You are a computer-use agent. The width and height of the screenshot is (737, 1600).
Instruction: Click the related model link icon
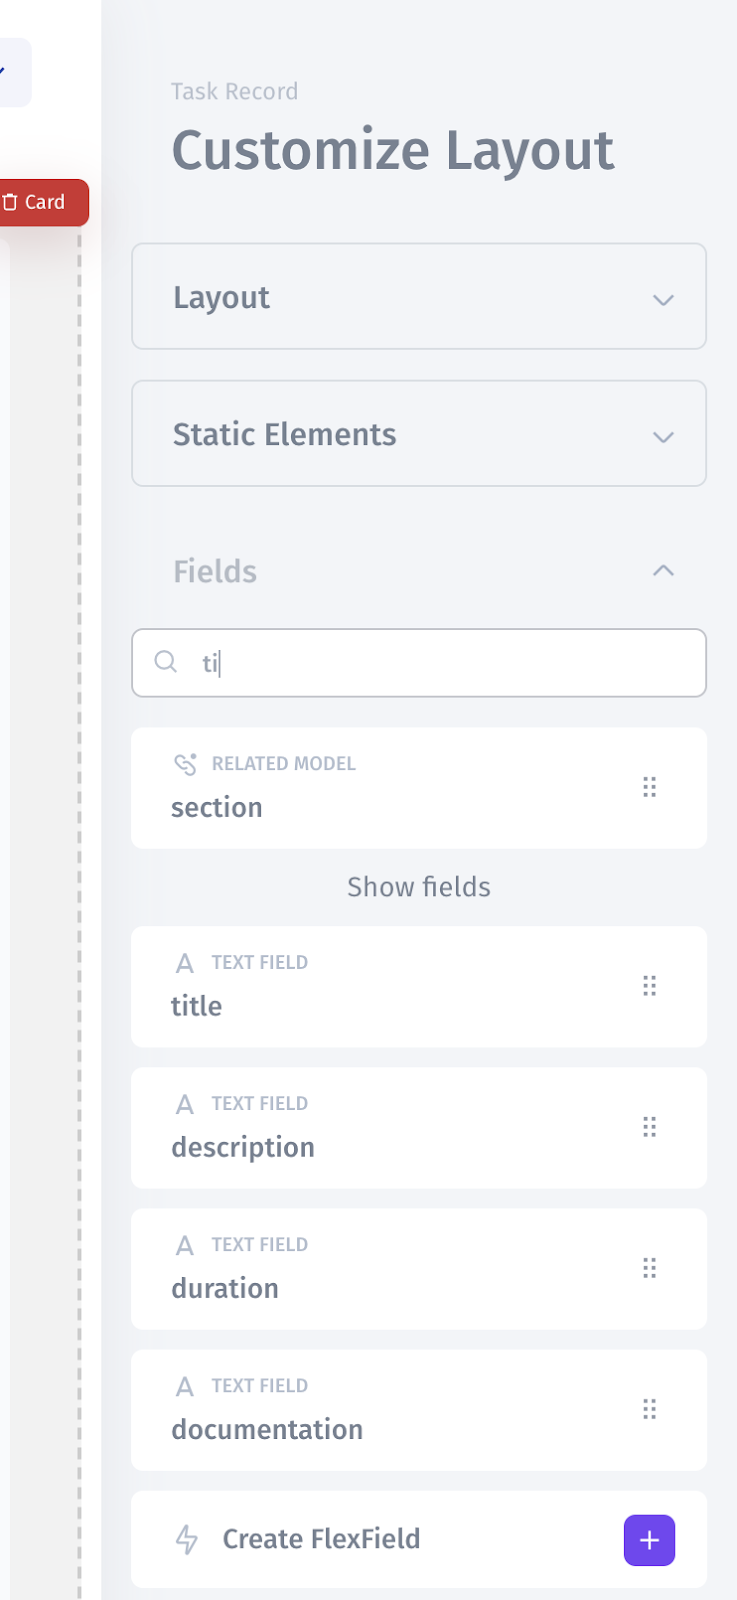click(186, 764)
